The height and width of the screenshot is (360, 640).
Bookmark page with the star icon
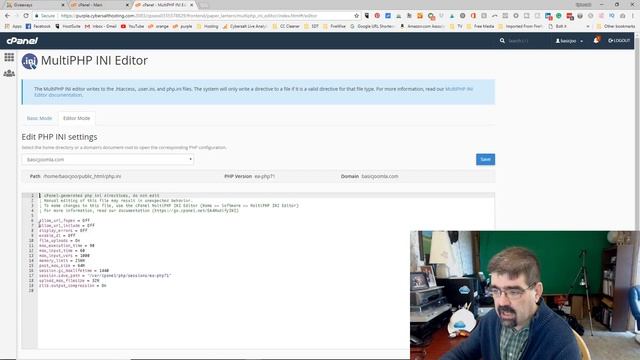[x=356, y=16]
